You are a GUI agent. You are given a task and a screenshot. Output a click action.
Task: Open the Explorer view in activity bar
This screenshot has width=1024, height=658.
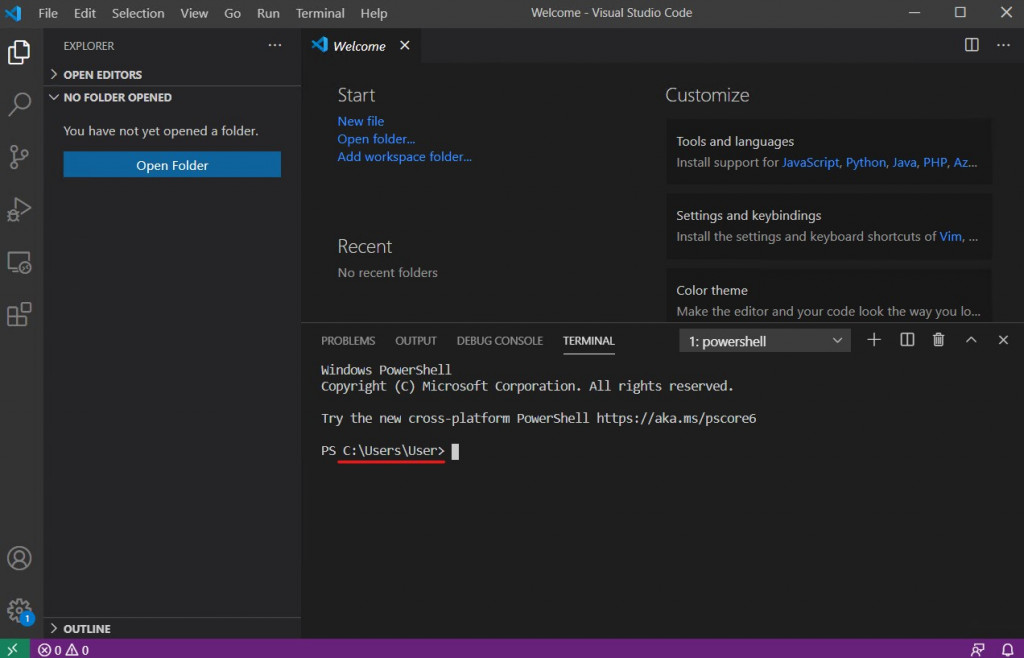click(x=19, y=52)
